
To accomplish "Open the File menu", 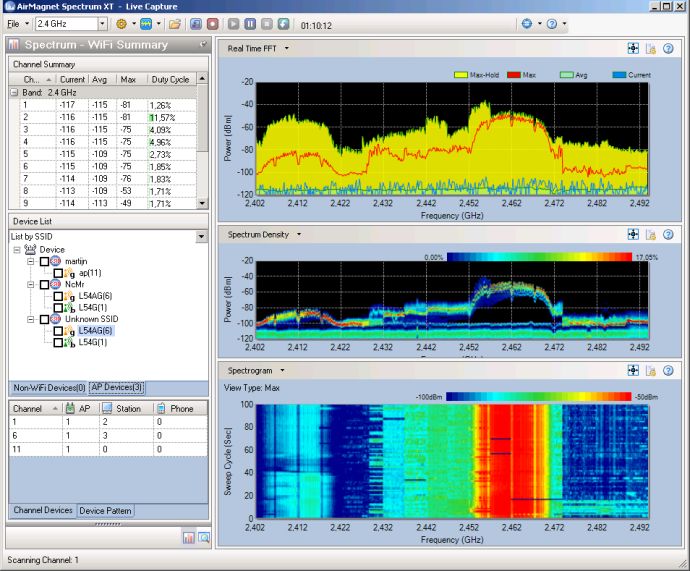I will 13,24.
